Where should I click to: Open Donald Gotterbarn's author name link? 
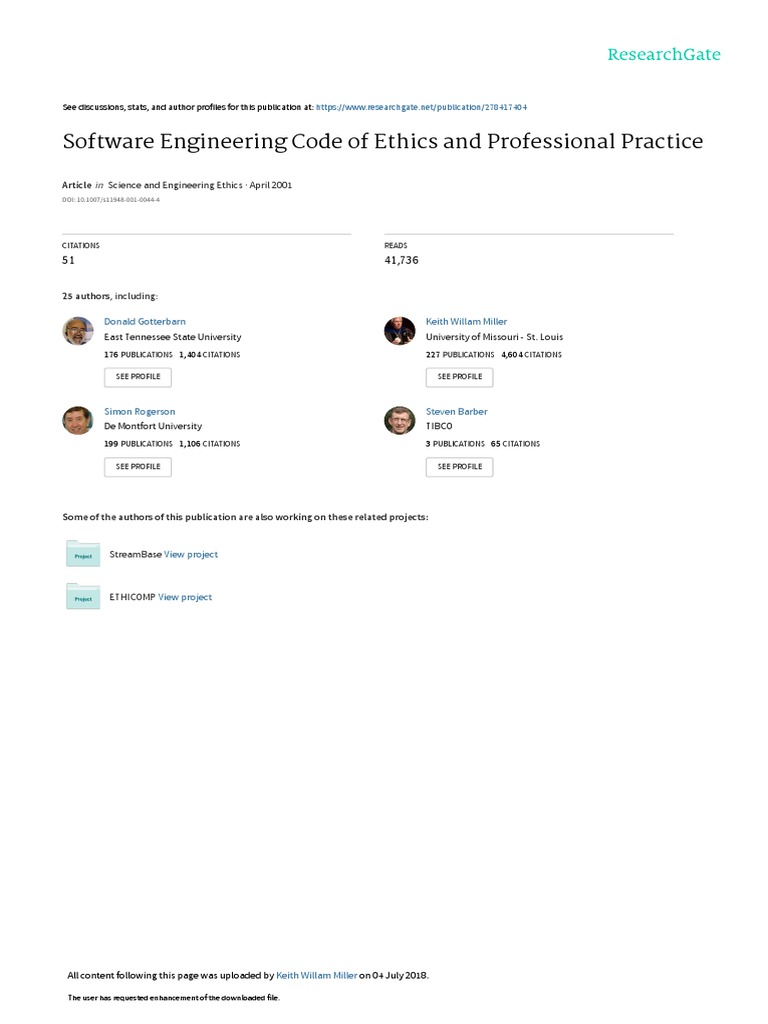coord(145,322)
